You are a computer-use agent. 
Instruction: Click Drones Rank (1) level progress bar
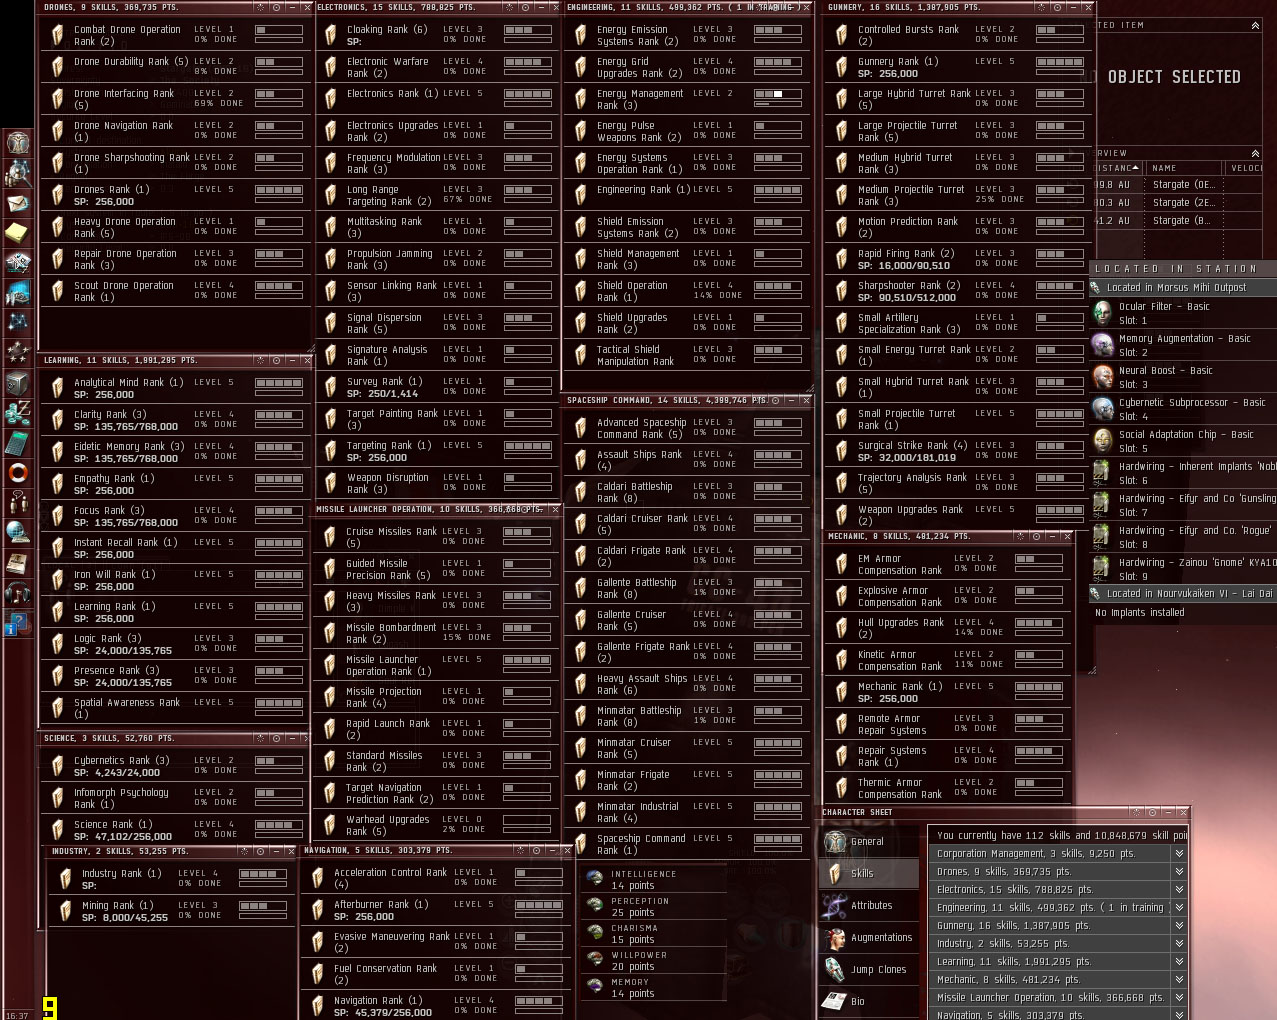[278, 190]
